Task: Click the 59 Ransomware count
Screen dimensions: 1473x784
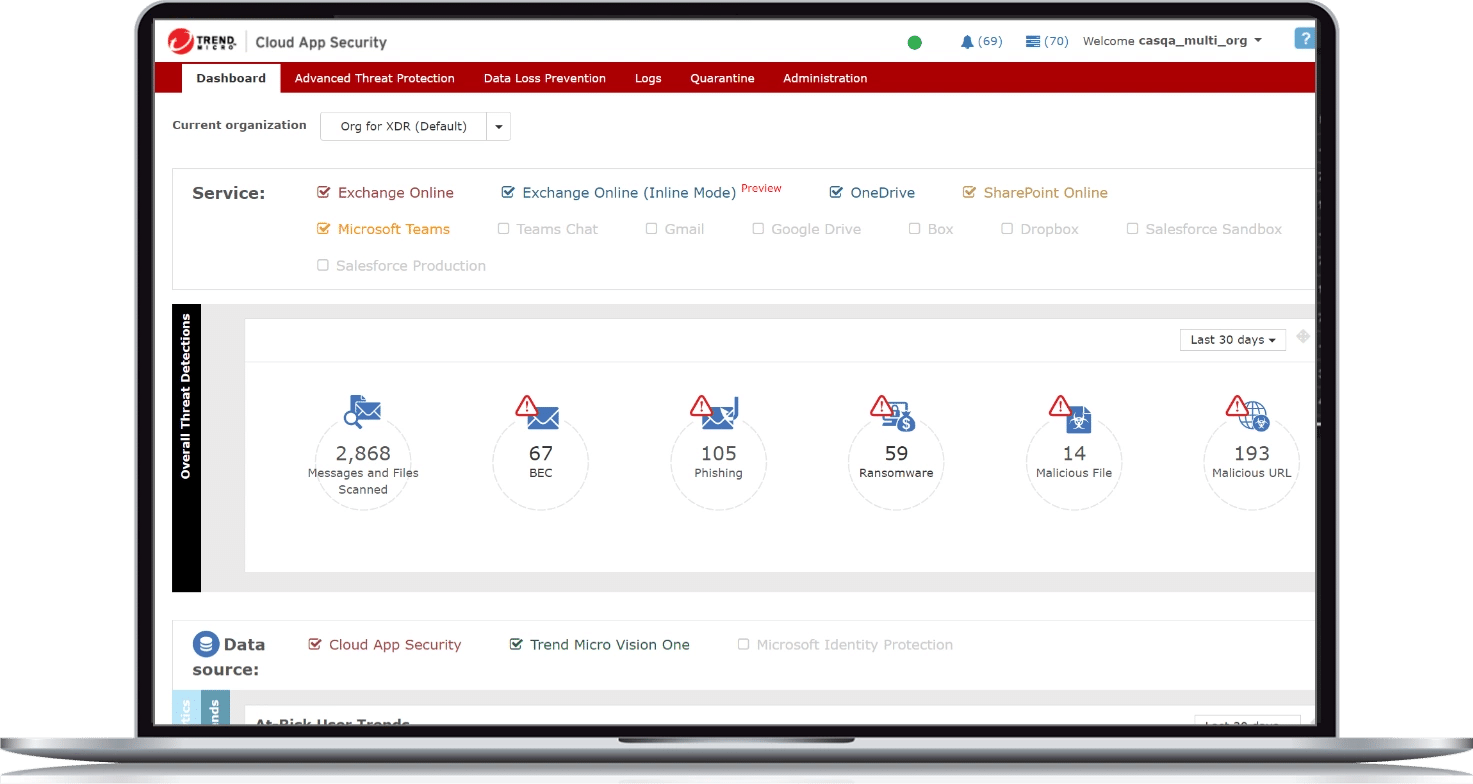Action: pos(896,453)
